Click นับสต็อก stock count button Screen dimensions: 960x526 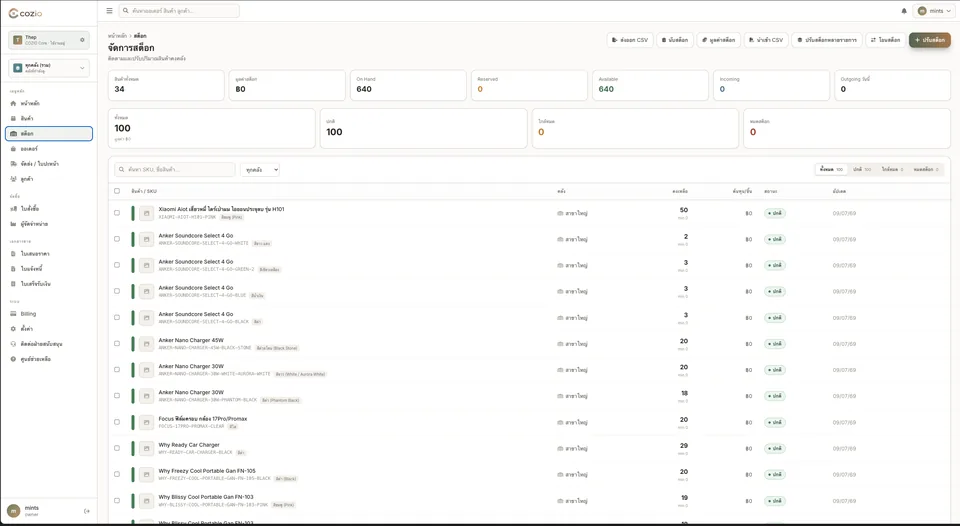pyautogui.click(x=675, y=40)
